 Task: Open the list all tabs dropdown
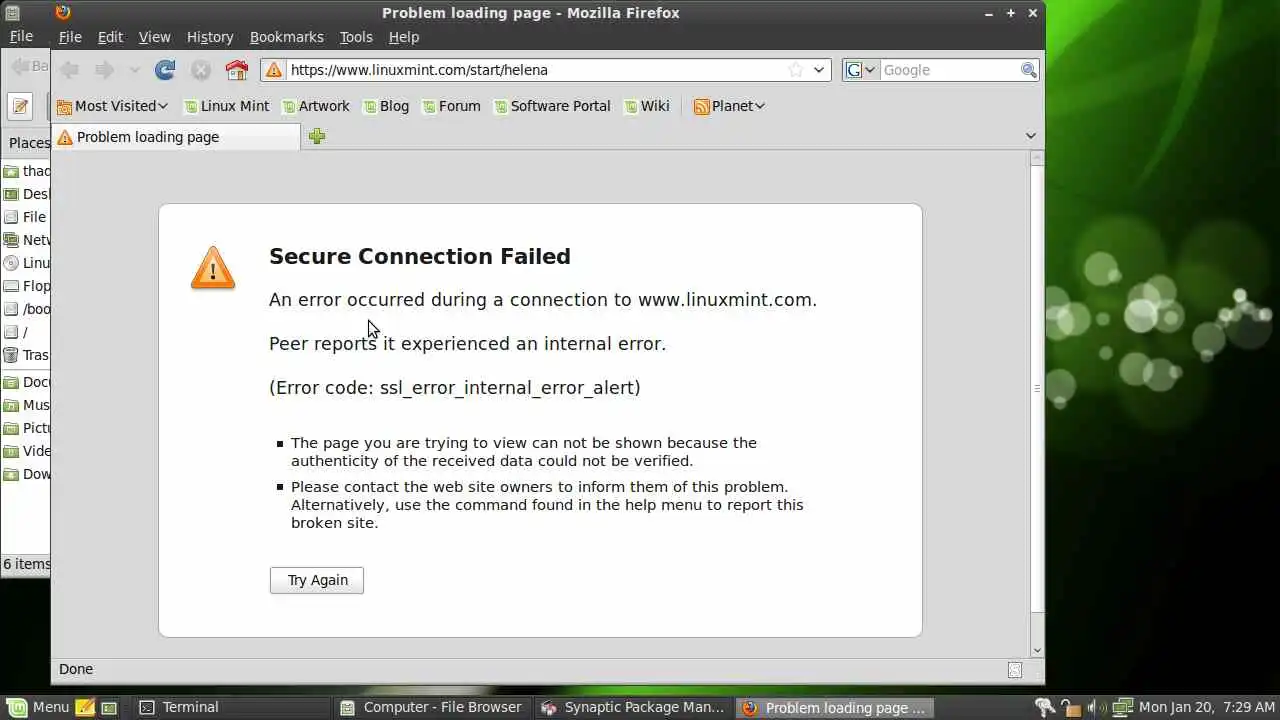tap(1031, 136)
